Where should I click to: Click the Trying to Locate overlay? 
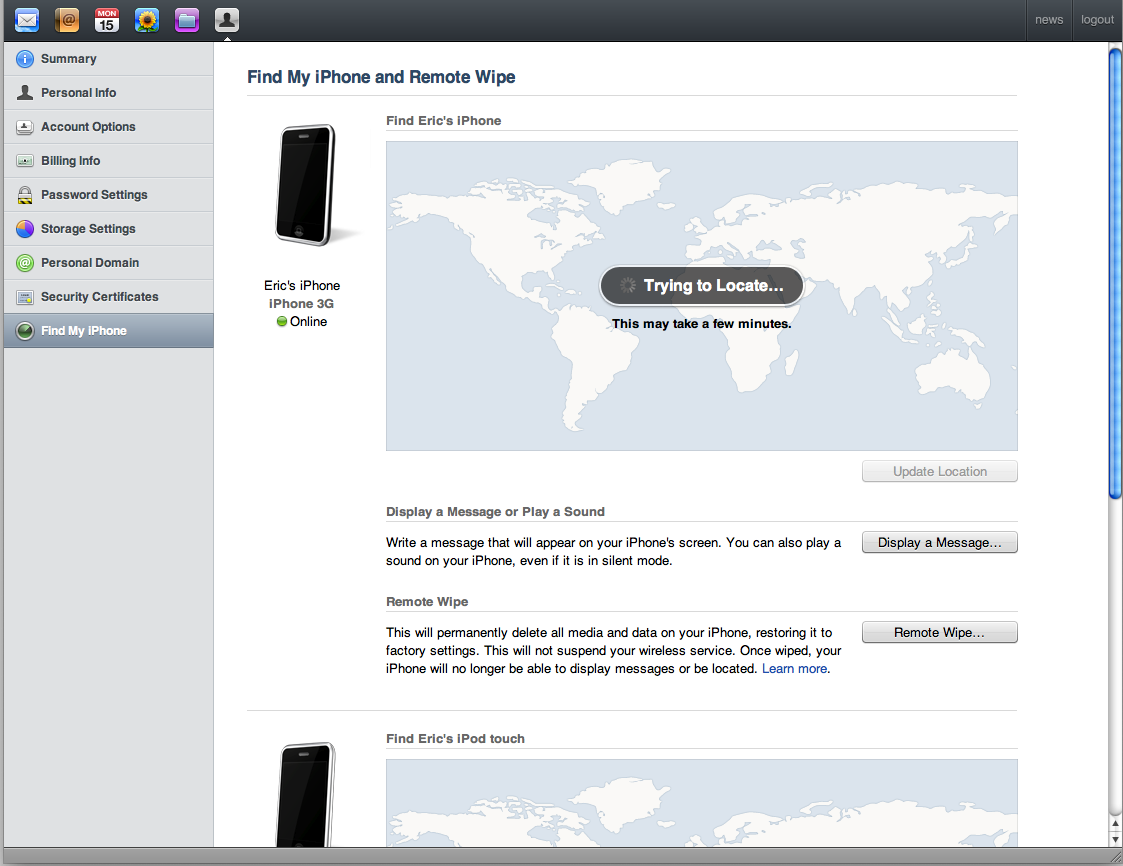point(702,285)
